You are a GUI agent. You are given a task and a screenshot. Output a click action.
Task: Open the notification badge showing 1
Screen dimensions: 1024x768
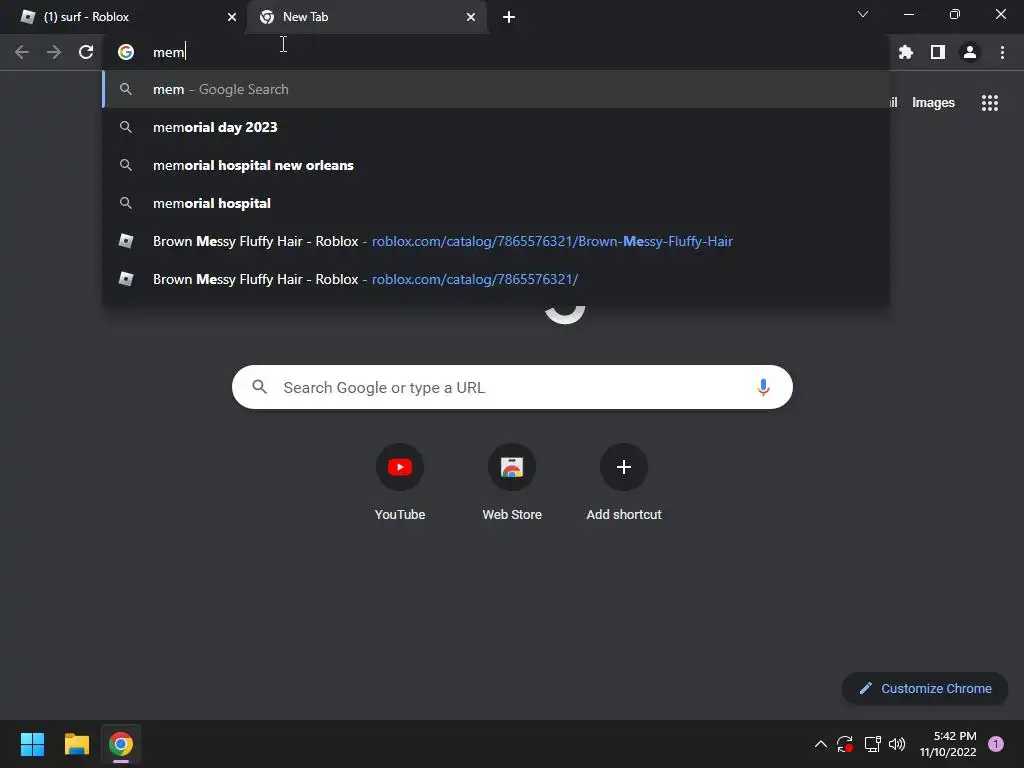(x=996, y=744)
